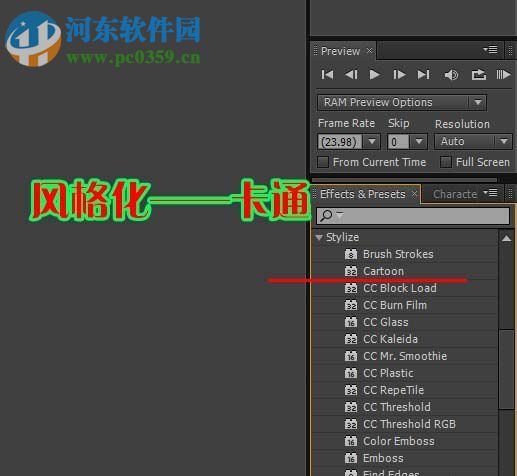Click the Frame Rate value field
Screen dimensions: 517x476
pyautogui.click(x=340, y=142)
